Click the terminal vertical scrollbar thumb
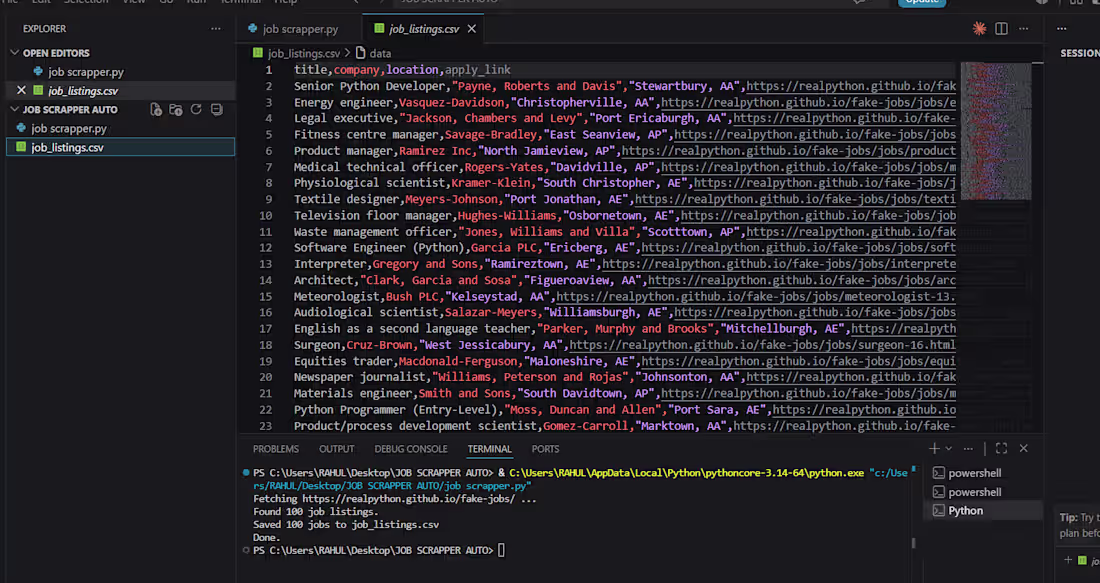This screenshot has height=583, width=1100. click(x=913, y=542)
